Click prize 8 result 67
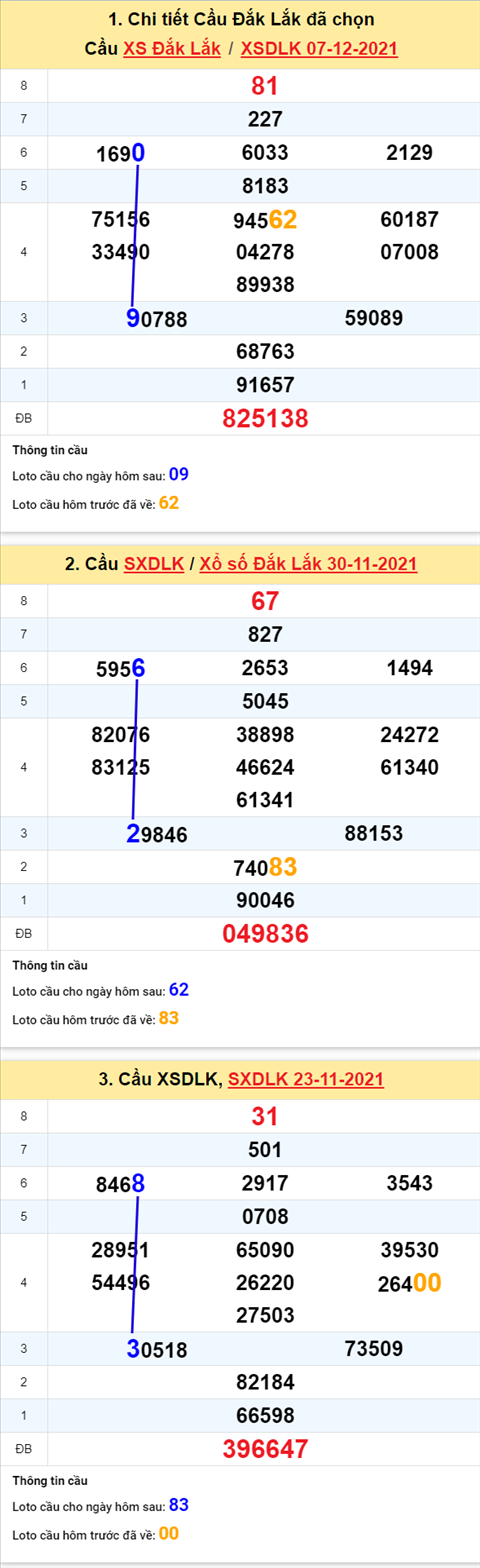480x1568 pixels. pos(265,601)
